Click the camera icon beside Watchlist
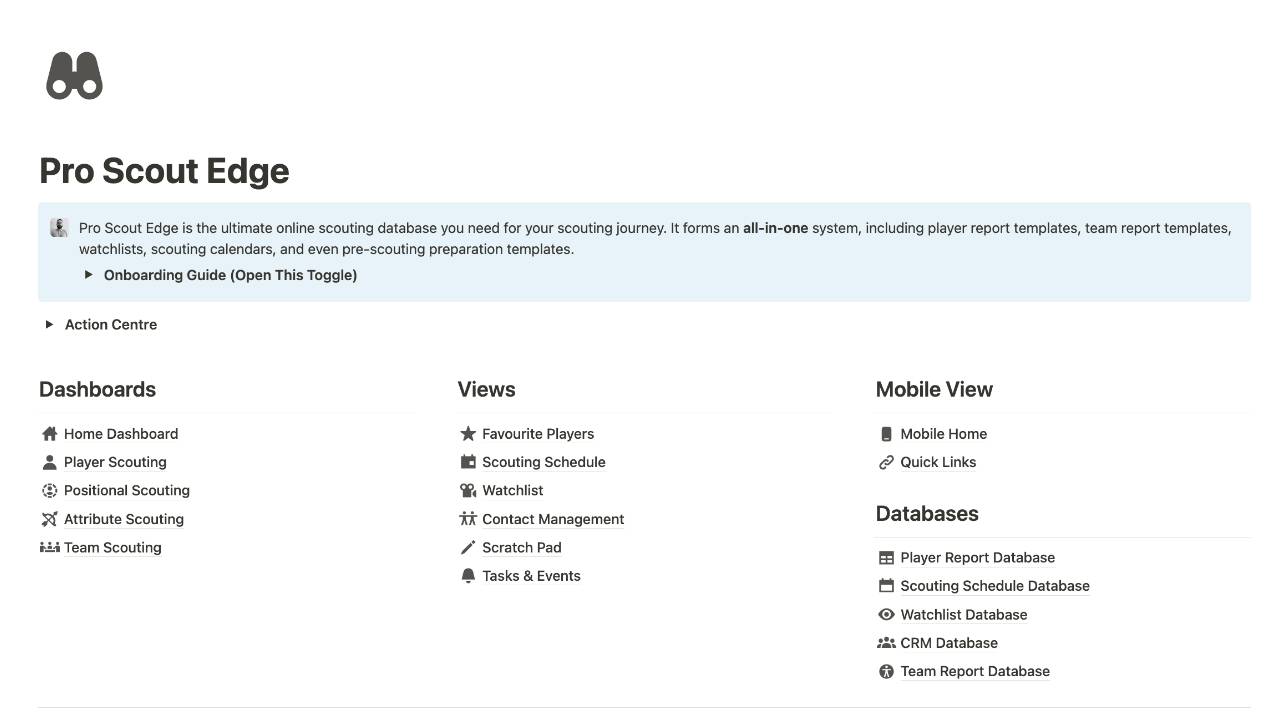 (468, 491)
